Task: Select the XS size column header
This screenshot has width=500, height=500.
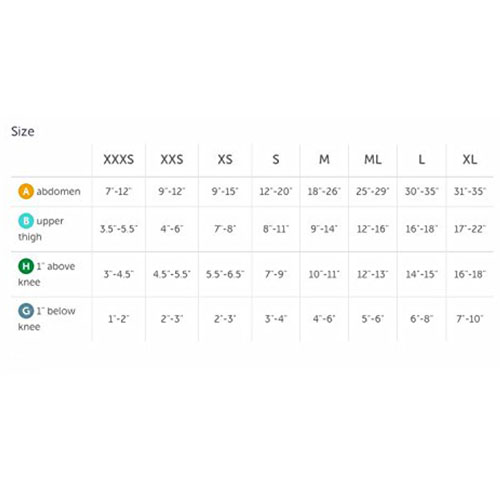Action: (x=225, y=159)
